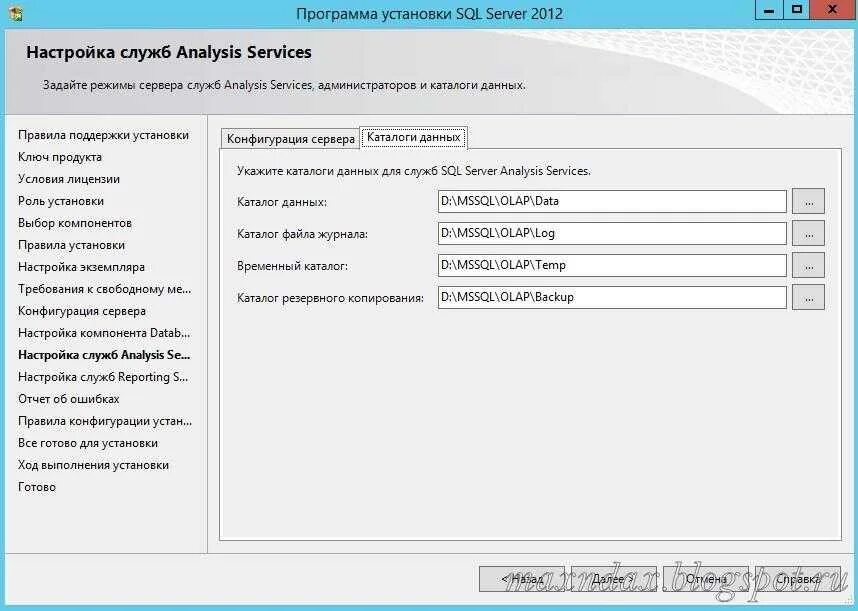Go back with the Назад button
This screenshot has width=858, height=611.
click(x=523, y=579)
